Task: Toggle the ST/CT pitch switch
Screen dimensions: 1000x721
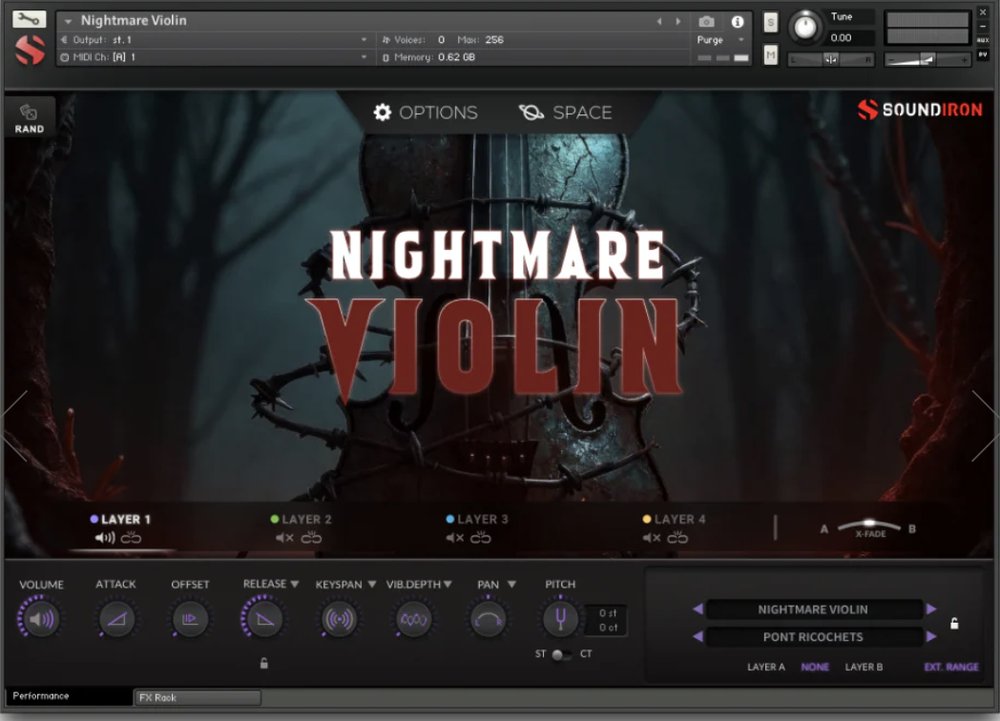Action: (x=560, y=655)
